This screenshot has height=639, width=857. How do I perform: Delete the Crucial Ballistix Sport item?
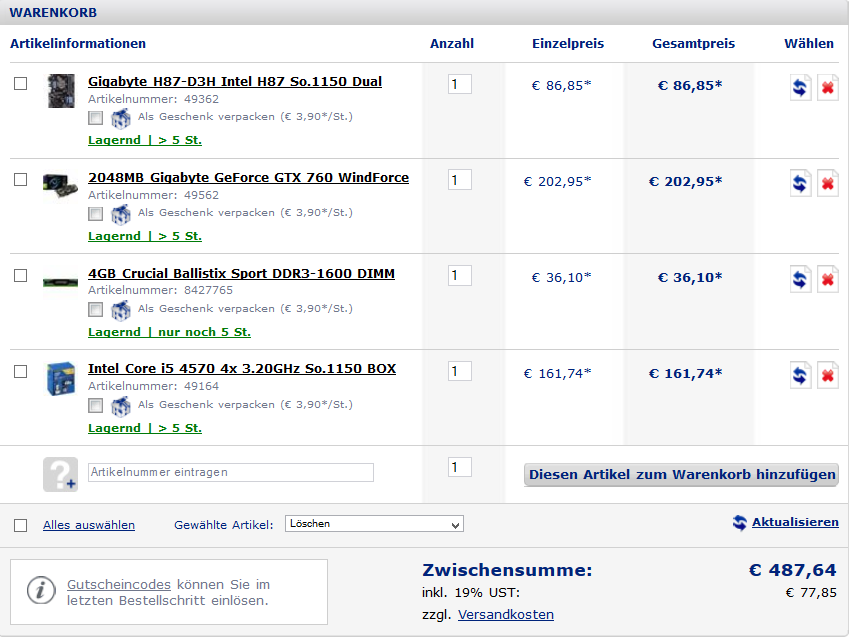[x=827, y=279]
